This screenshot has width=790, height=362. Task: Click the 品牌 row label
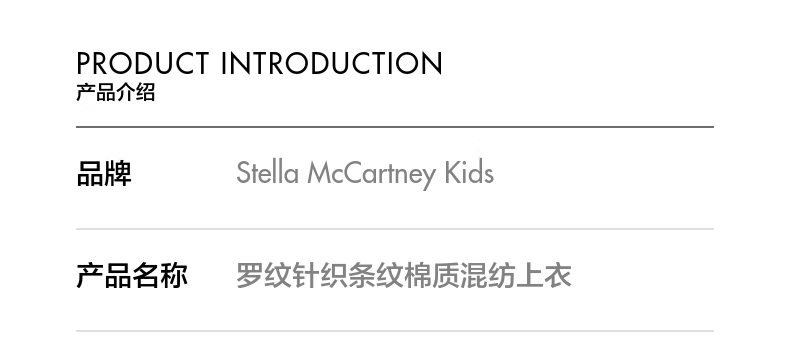pos(104,174)
